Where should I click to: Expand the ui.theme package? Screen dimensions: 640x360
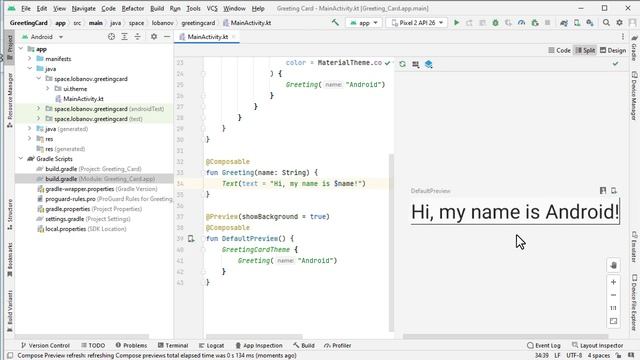[48, 89]
